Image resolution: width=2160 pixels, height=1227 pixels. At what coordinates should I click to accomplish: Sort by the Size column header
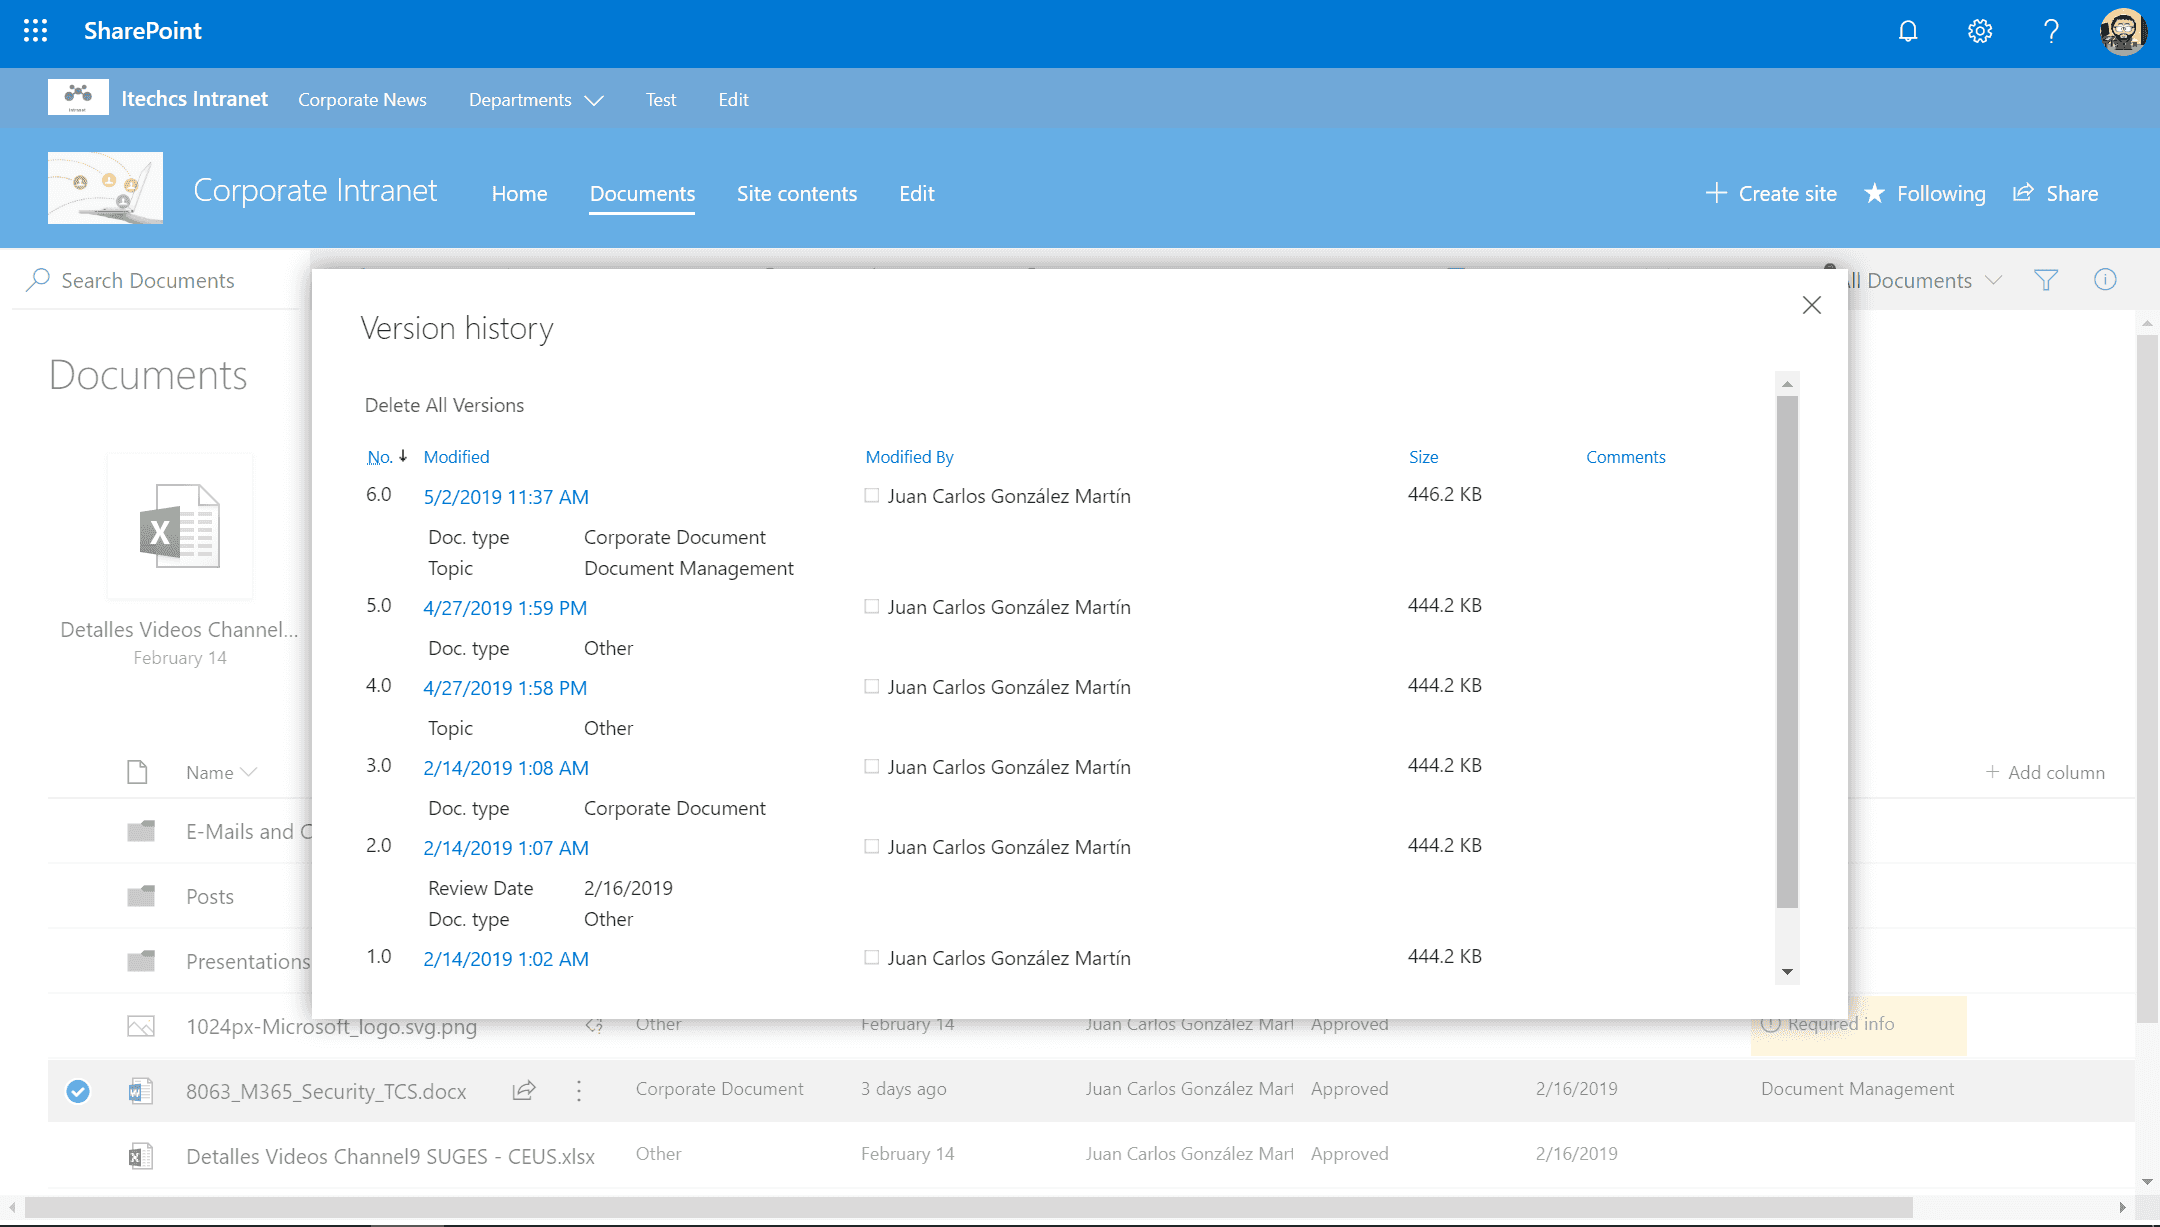[1423, 457]
